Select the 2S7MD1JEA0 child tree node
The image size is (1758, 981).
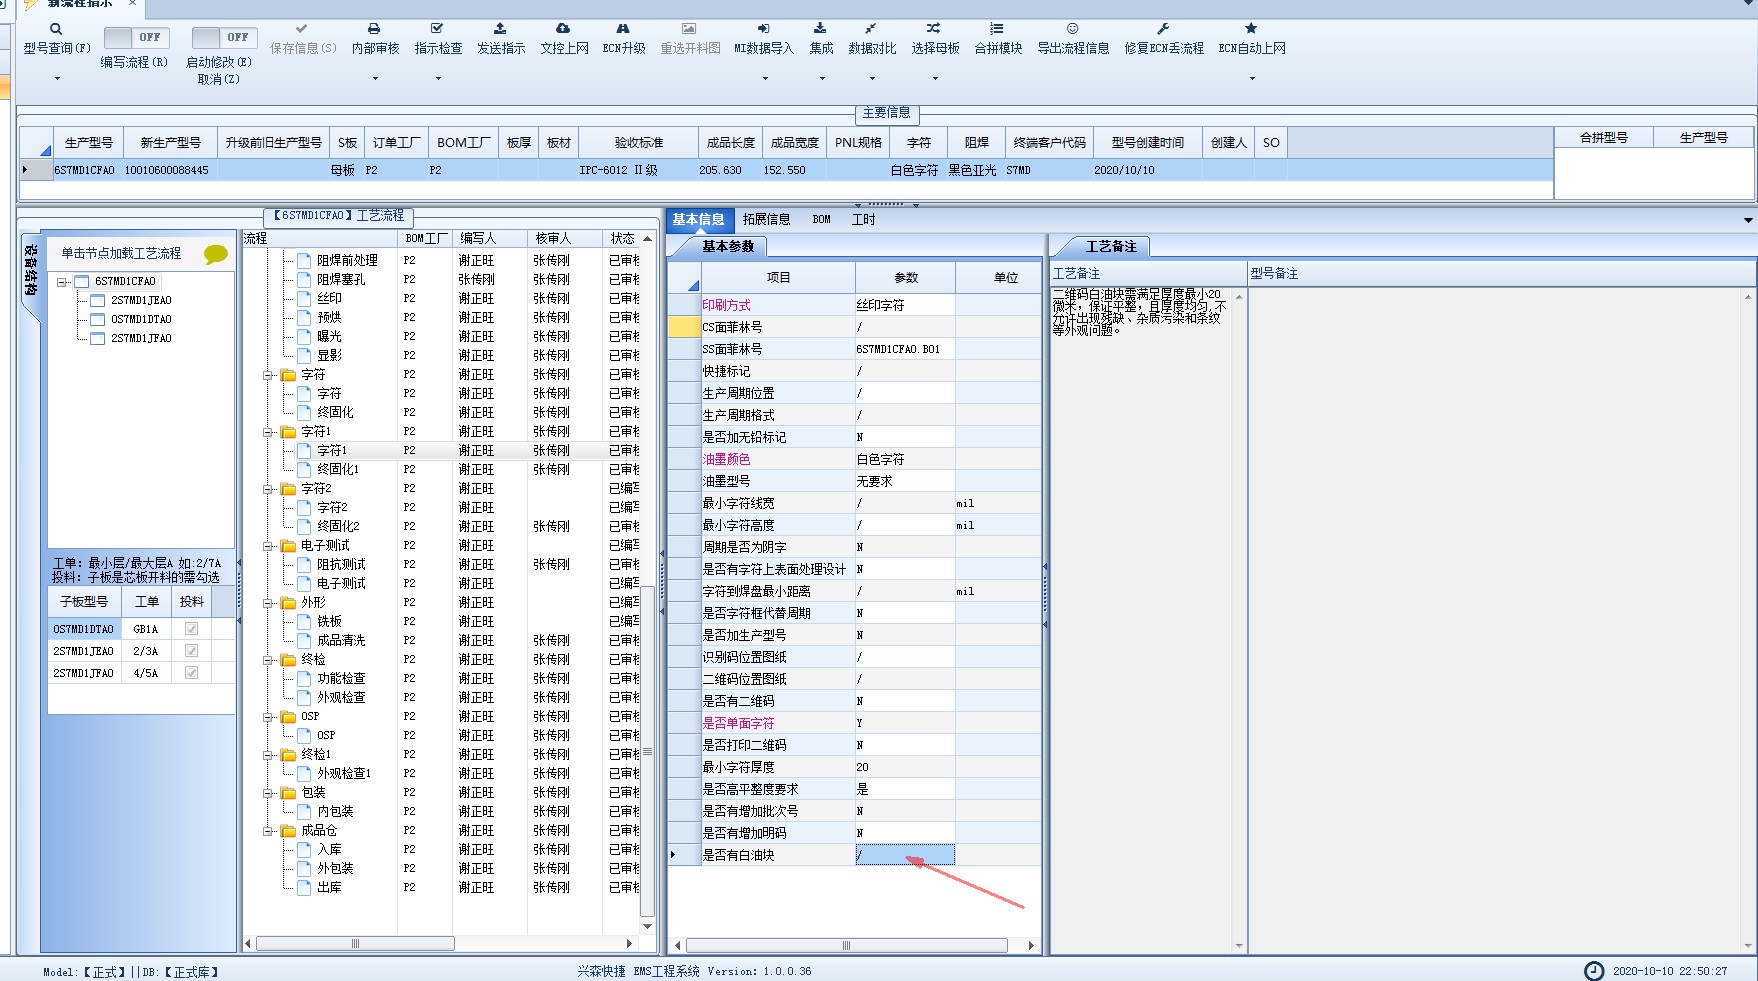141,300
